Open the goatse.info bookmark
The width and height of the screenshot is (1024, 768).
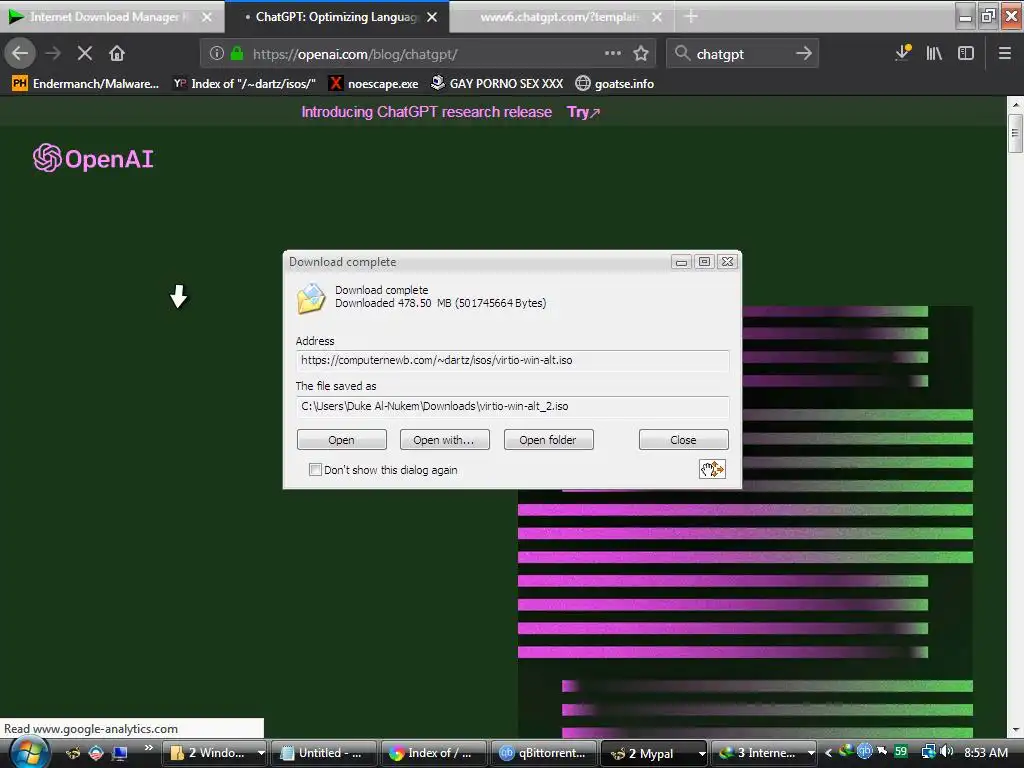tap(615, 84)
